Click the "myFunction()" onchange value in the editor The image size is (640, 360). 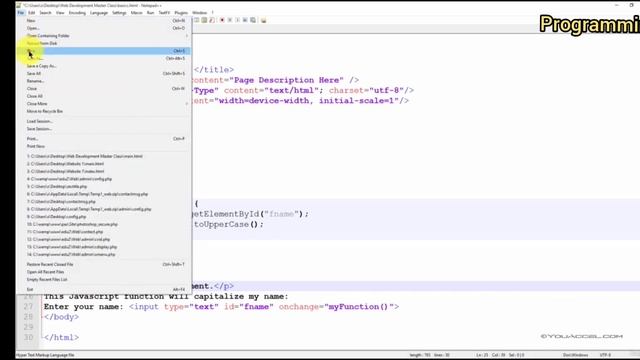pyautogui.click(x=359, y=307)
